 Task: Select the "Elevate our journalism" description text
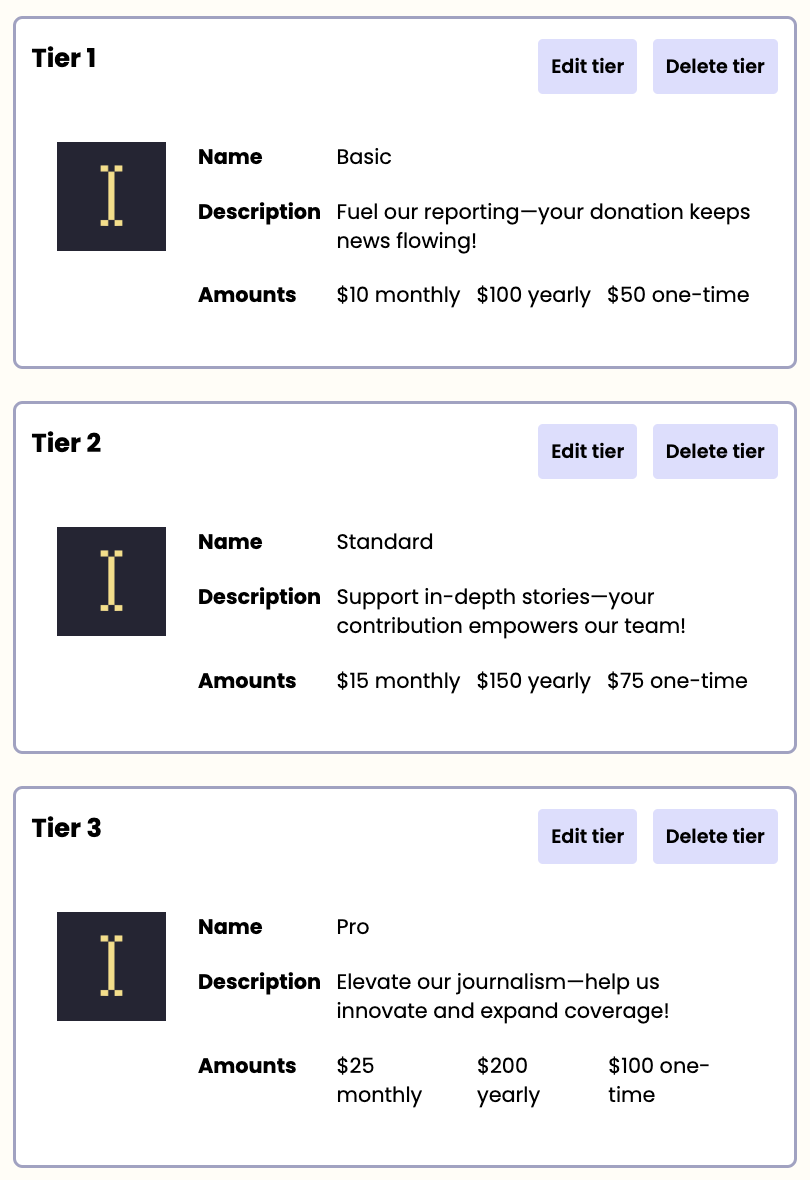502,996
